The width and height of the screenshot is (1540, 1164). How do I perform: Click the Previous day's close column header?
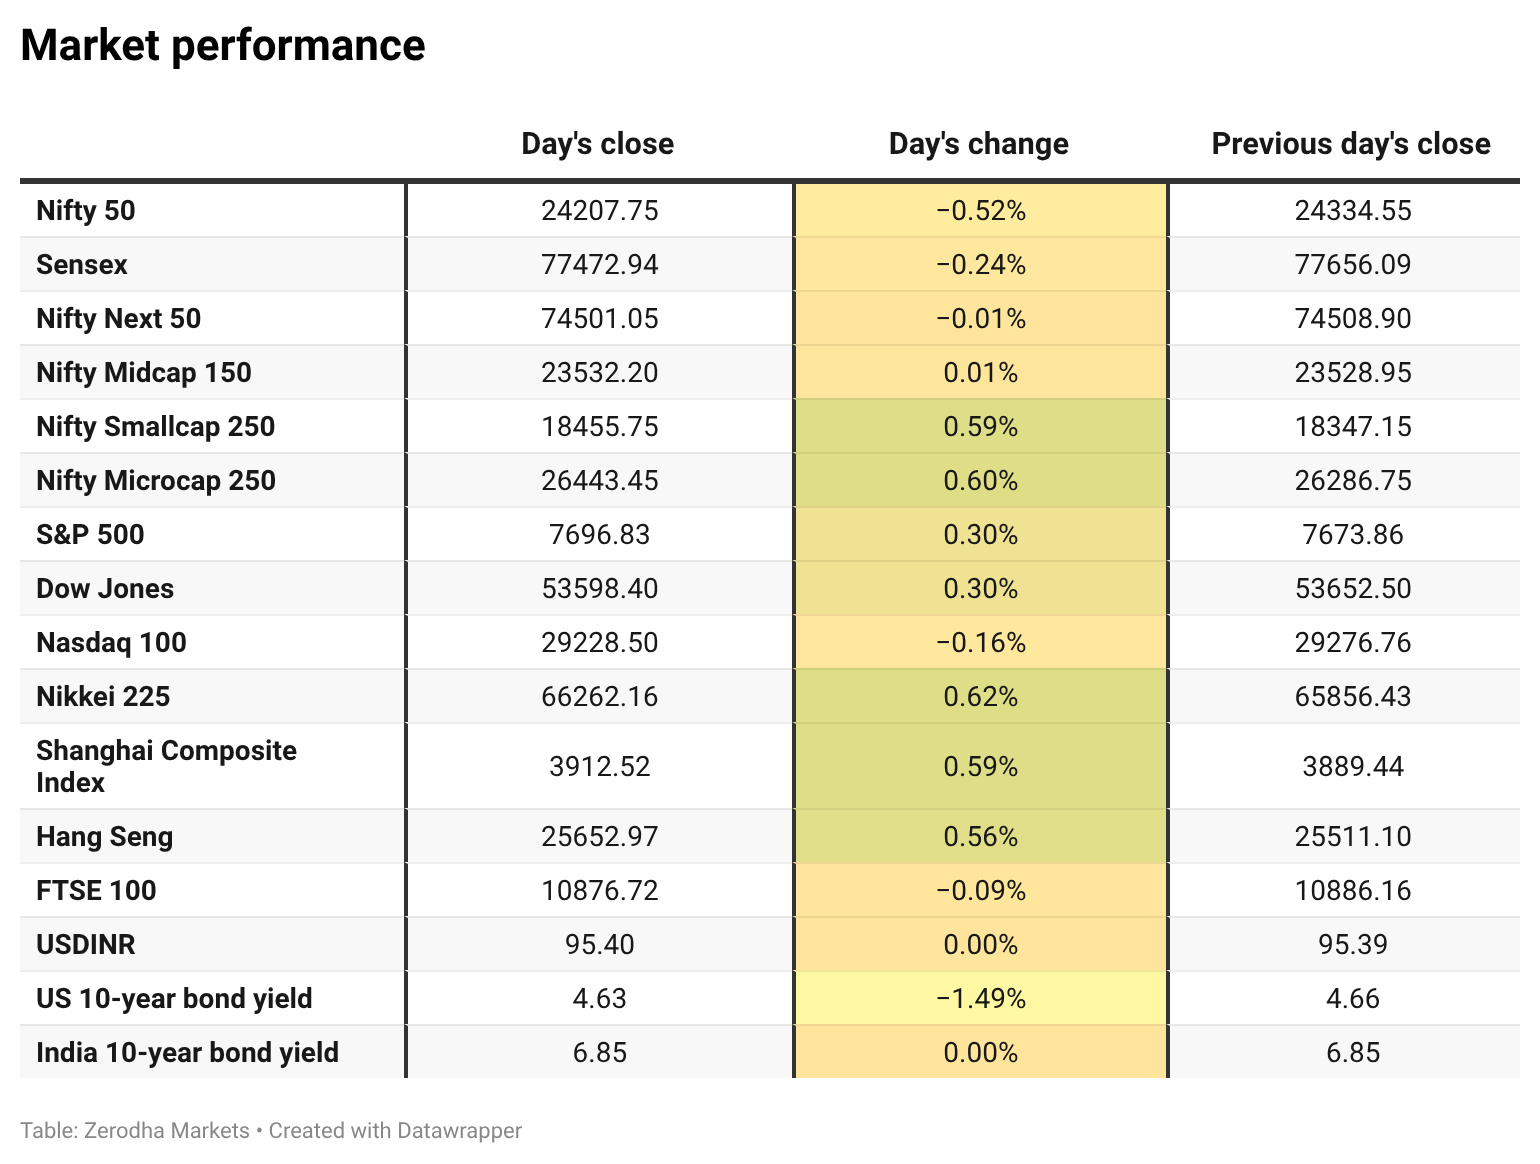tap(1351, 144)
